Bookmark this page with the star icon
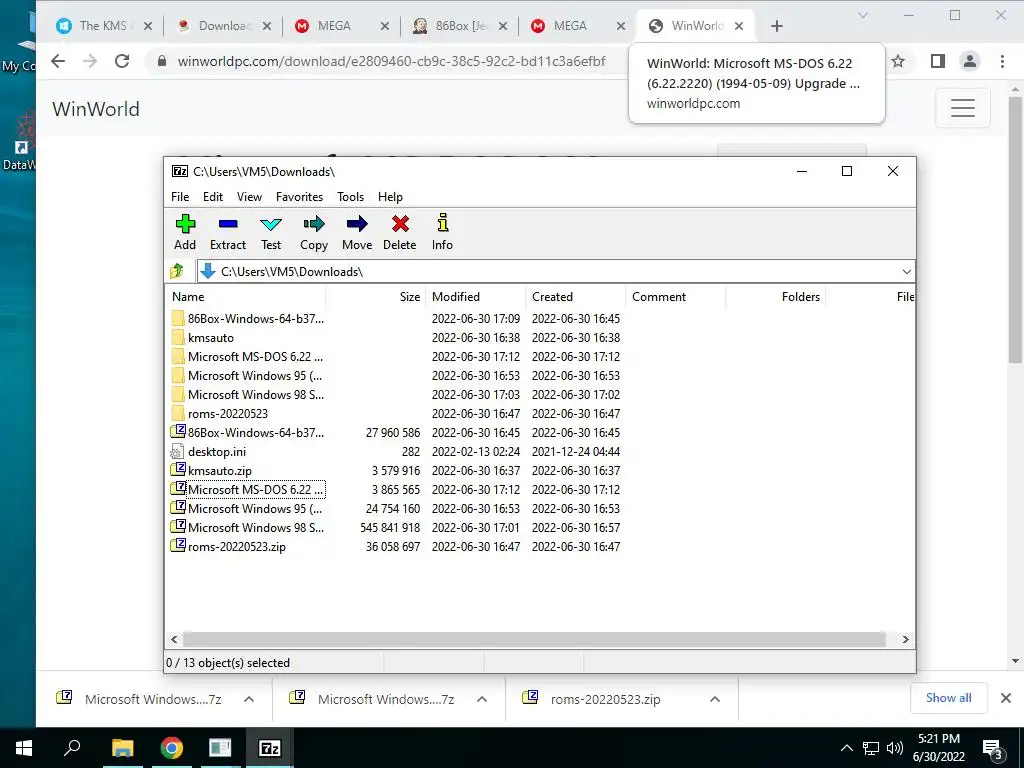 tap(899, 61)
